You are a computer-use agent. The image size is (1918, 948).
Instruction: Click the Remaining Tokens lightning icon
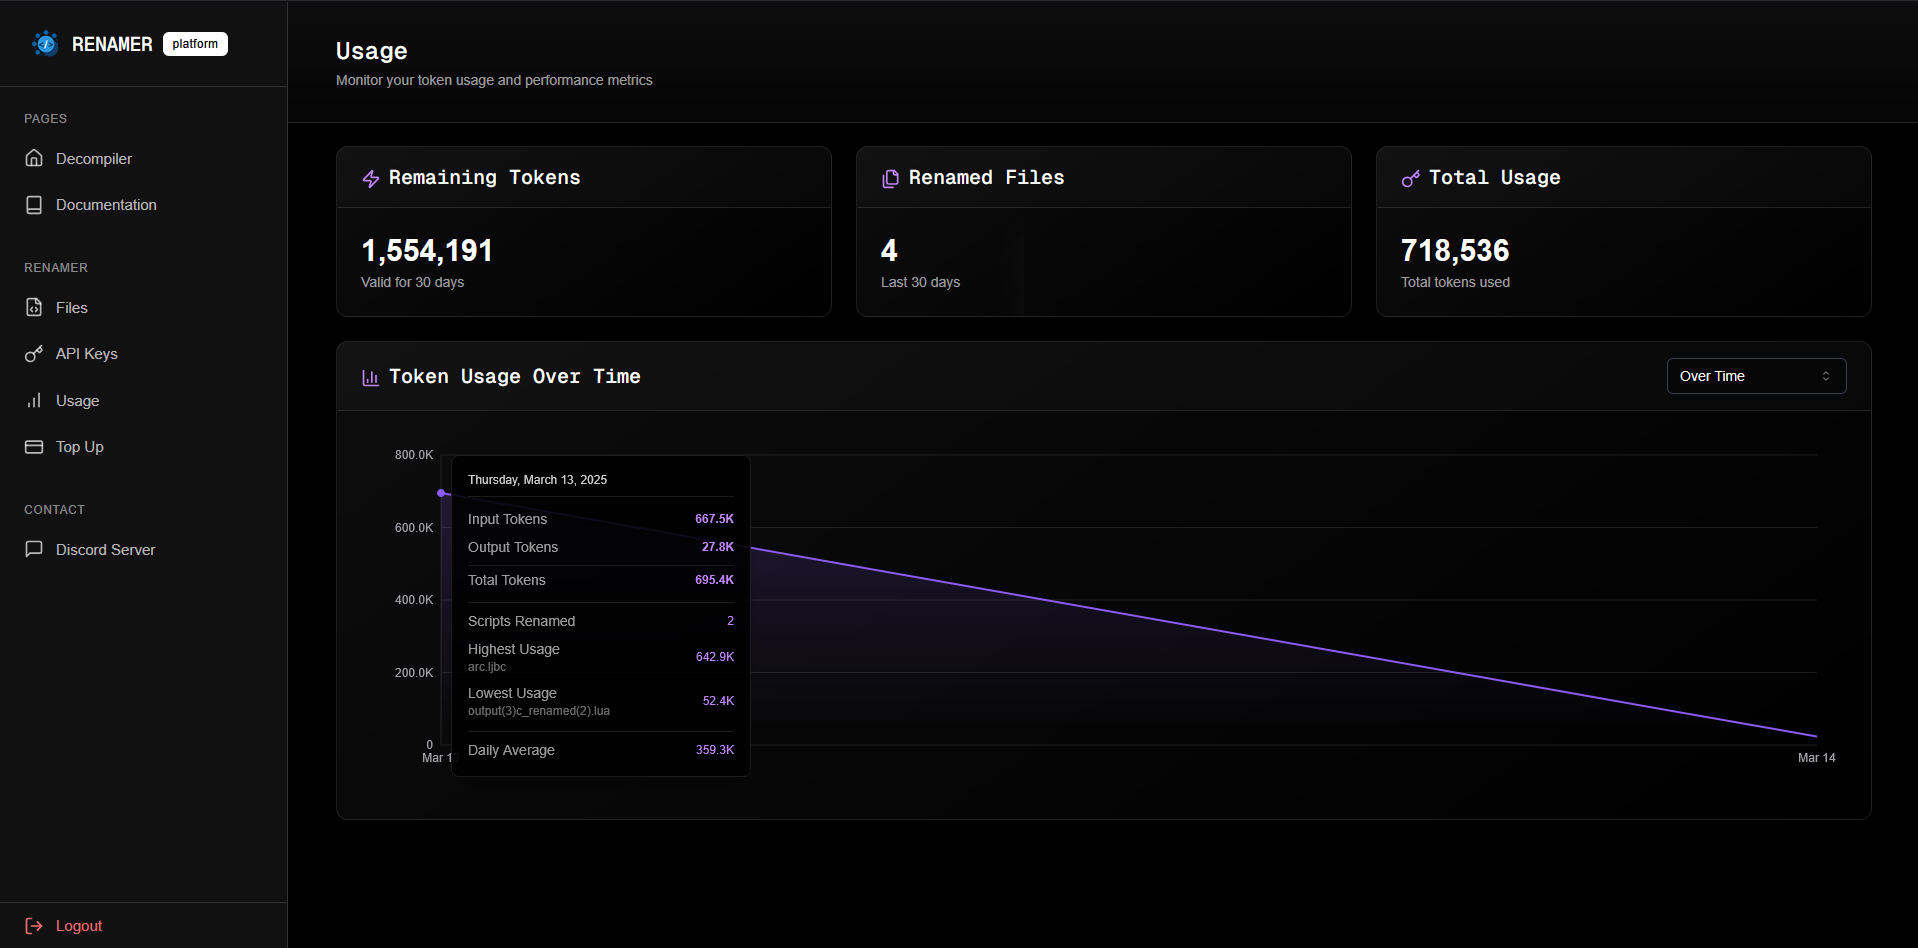click(x=371, y=179)
